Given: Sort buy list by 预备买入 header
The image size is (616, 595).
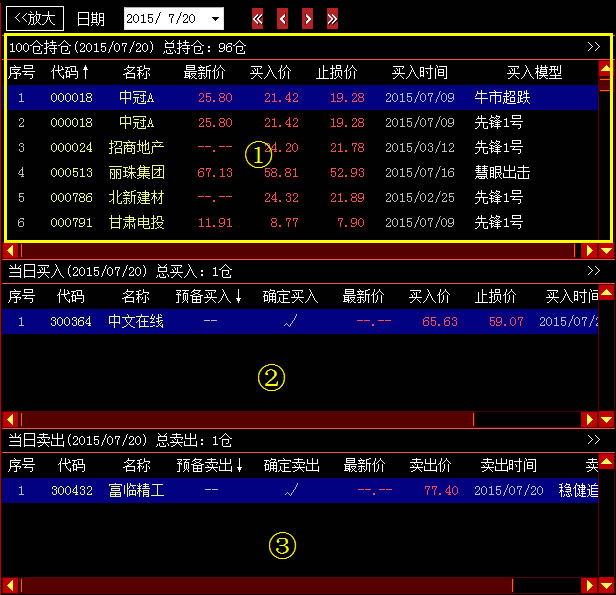Looking at the screenshot, I should [x=209, y=296].
